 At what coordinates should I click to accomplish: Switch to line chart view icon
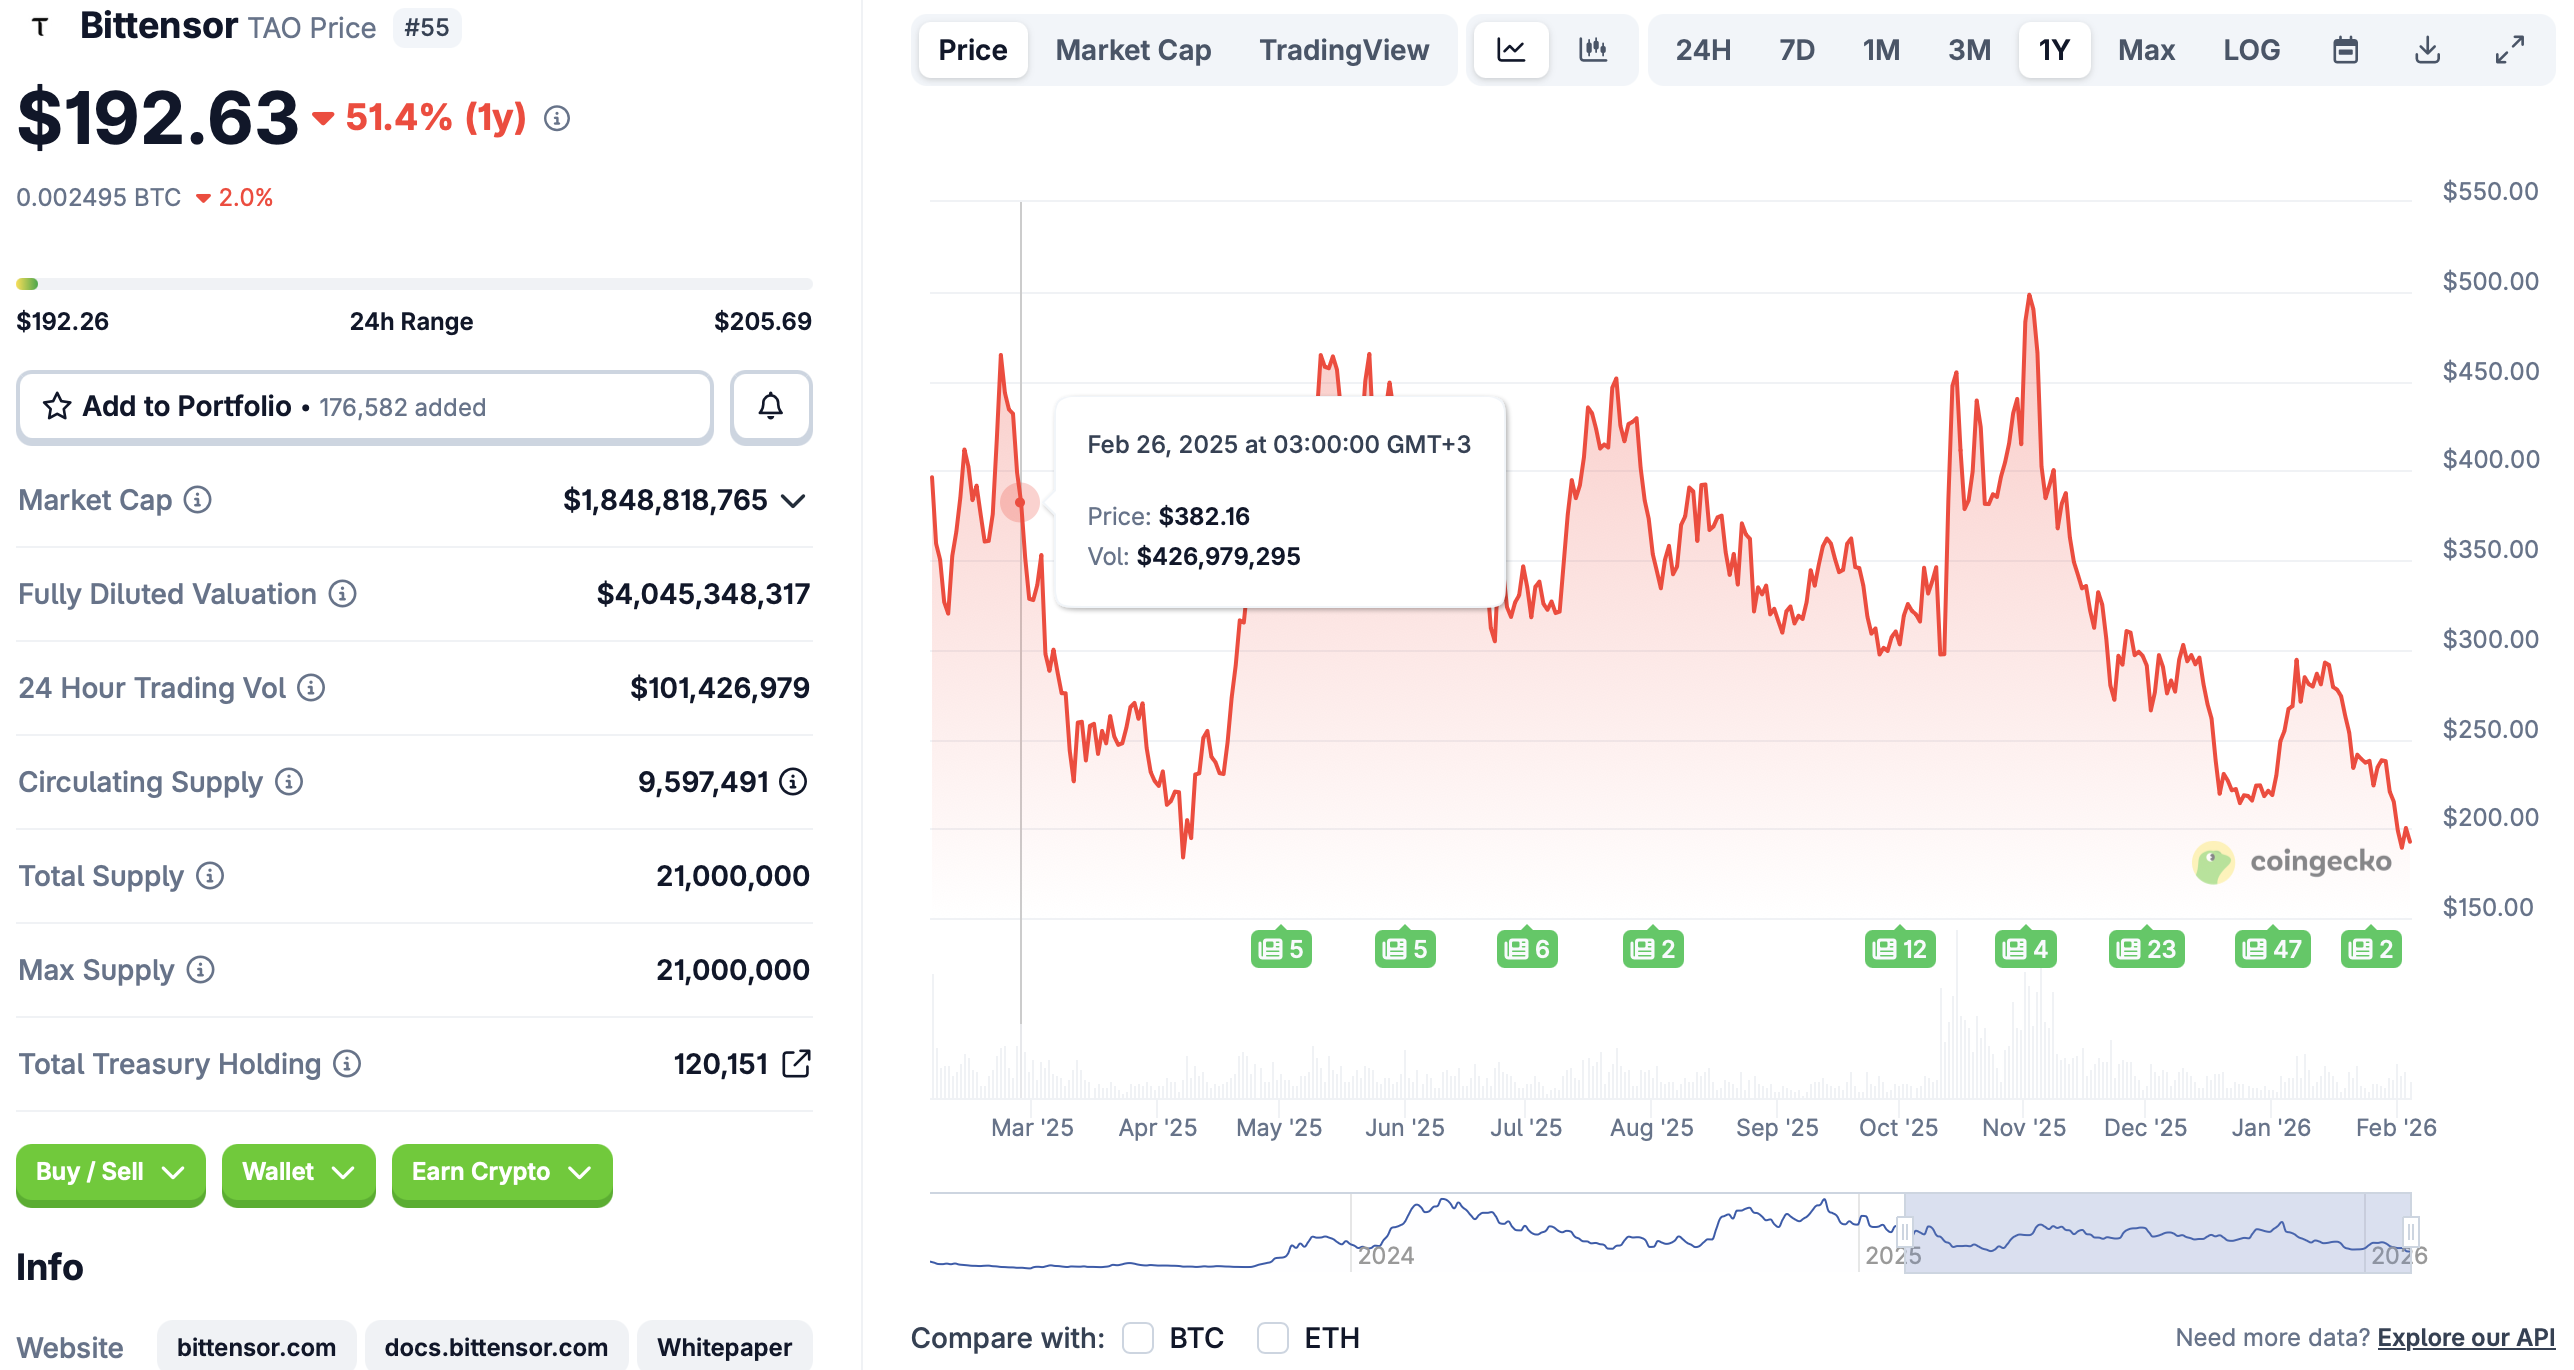click(1511, 50)
